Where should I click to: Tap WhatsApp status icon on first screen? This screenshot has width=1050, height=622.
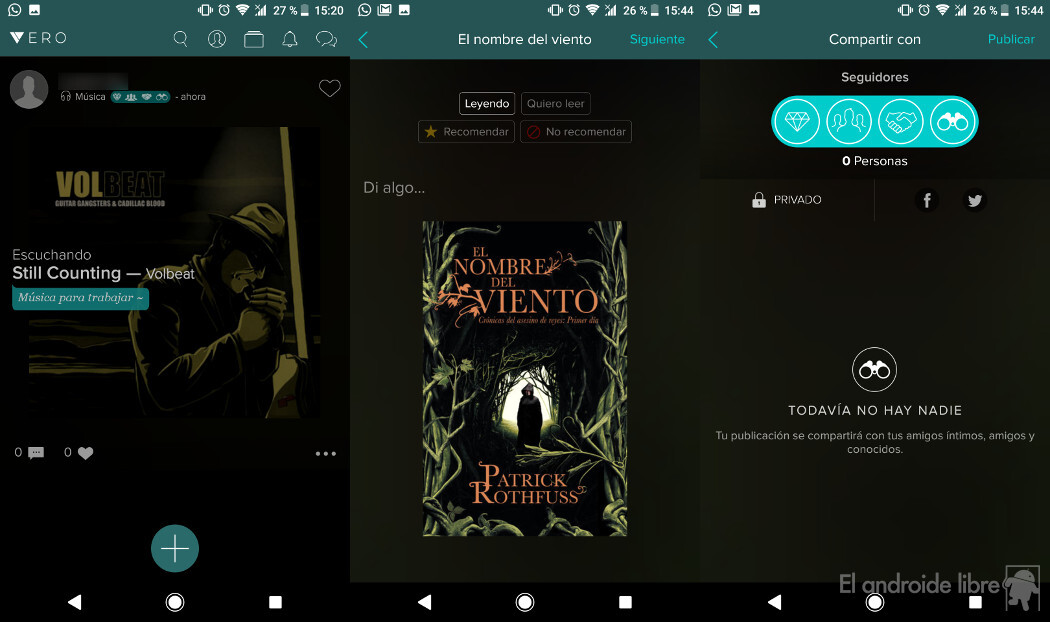[15, 10]
